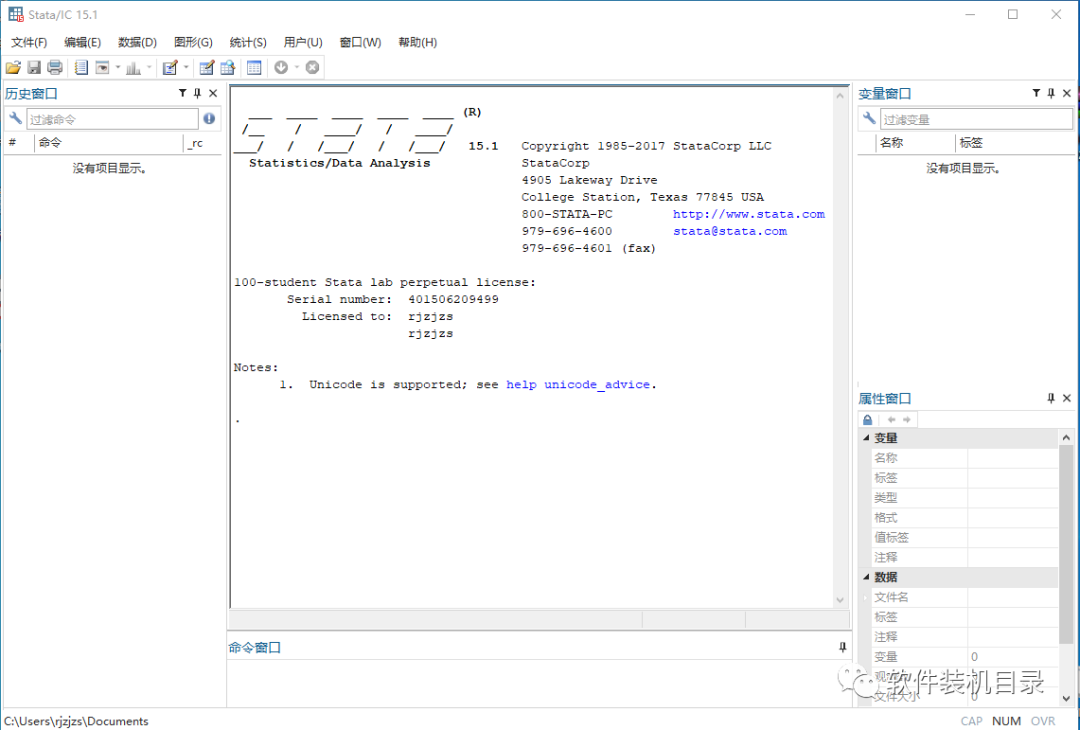Open a file with the folder icon
This screenshot has height=730, width=1080.
click(13, 67)
